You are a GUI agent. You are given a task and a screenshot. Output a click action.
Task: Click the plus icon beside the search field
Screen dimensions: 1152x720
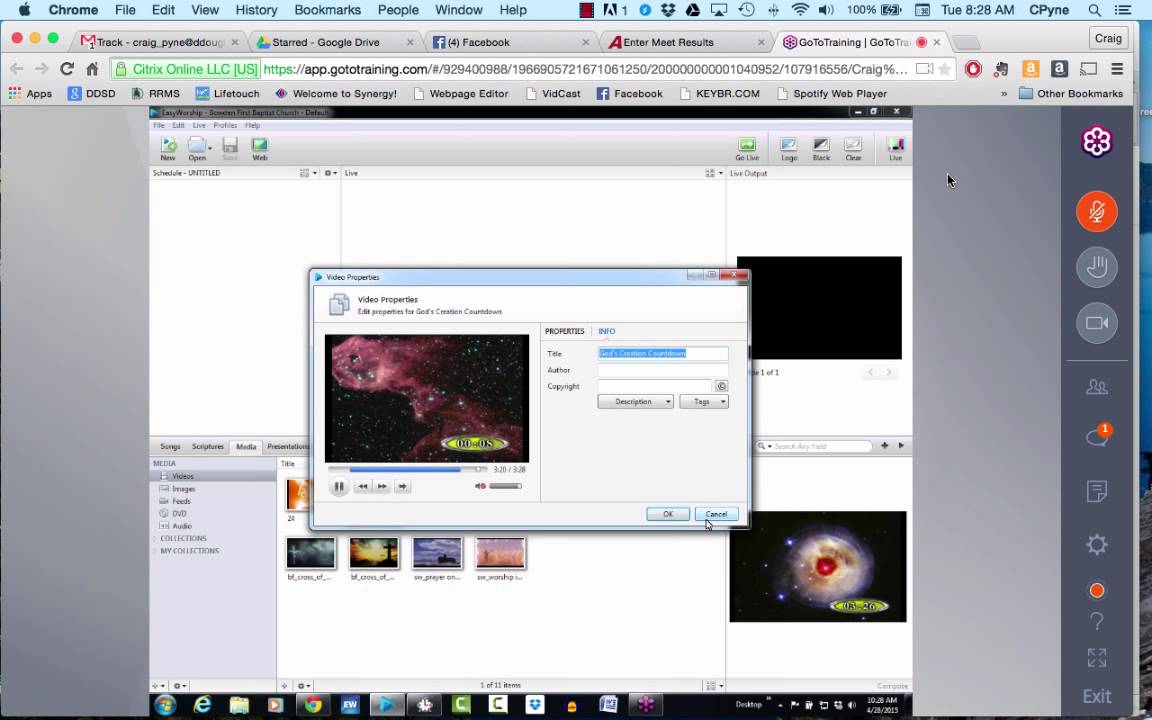coord(885,446)
